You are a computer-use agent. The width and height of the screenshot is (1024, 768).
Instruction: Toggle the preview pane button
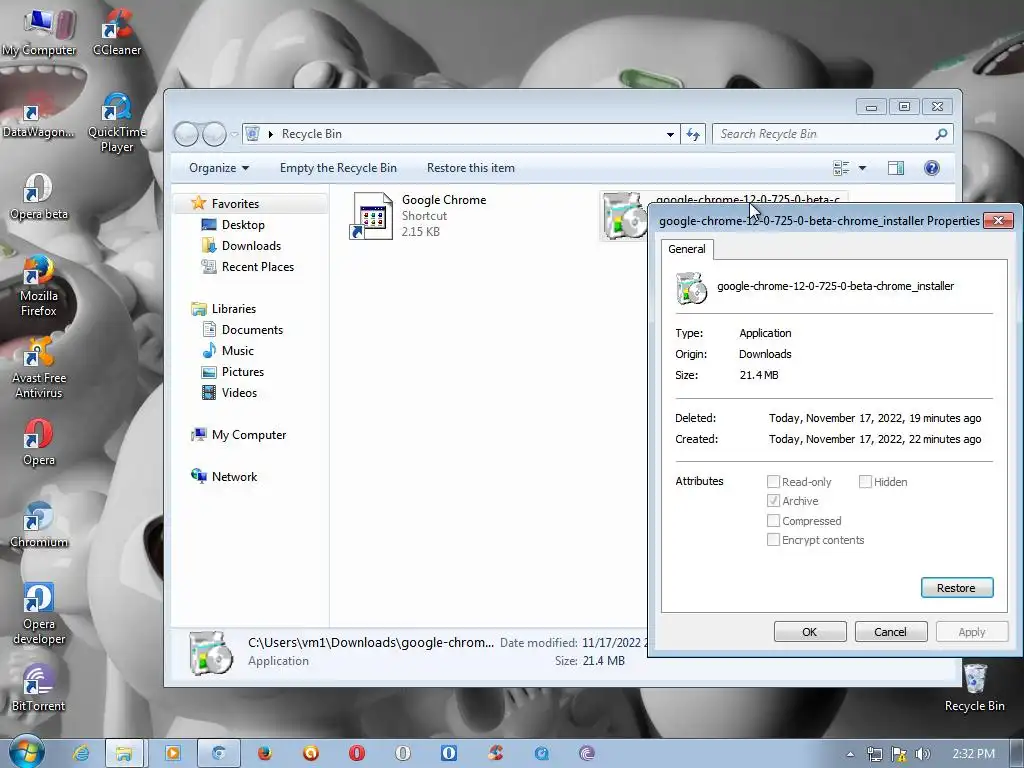[896, 168]
